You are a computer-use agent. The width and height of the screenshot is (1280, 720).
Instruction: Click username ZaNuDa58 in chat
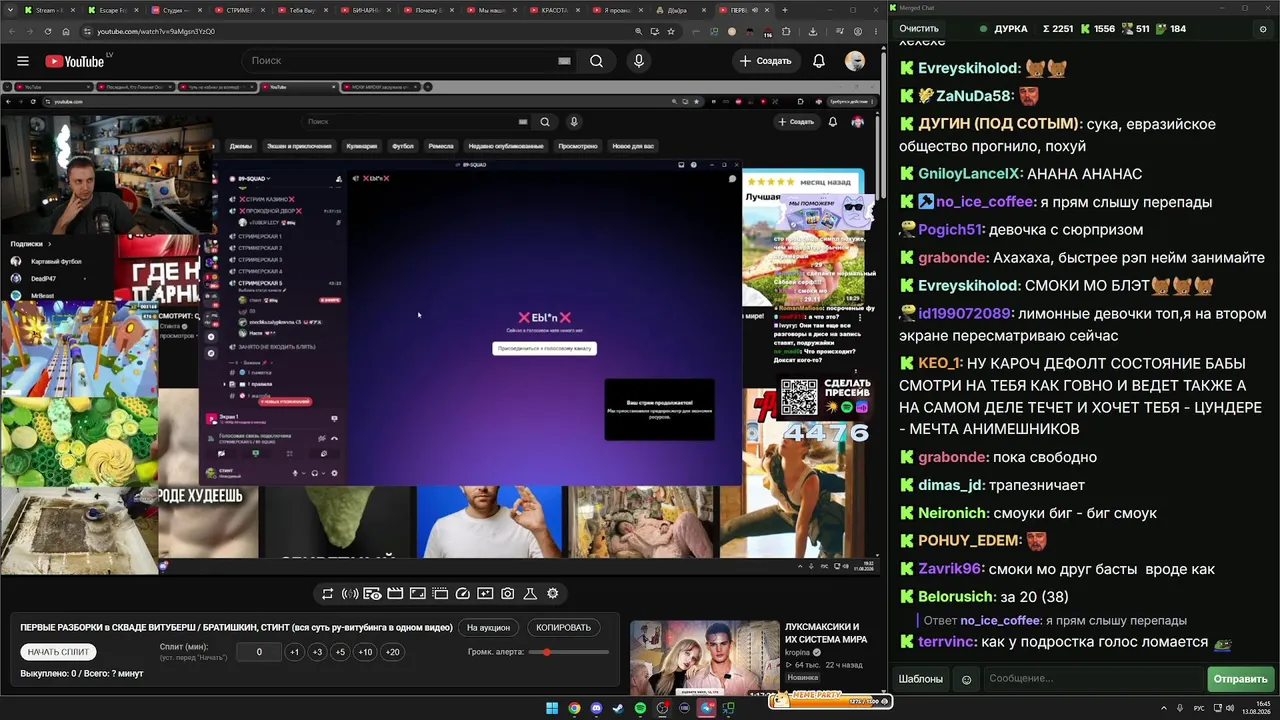(x=975, y=96)
